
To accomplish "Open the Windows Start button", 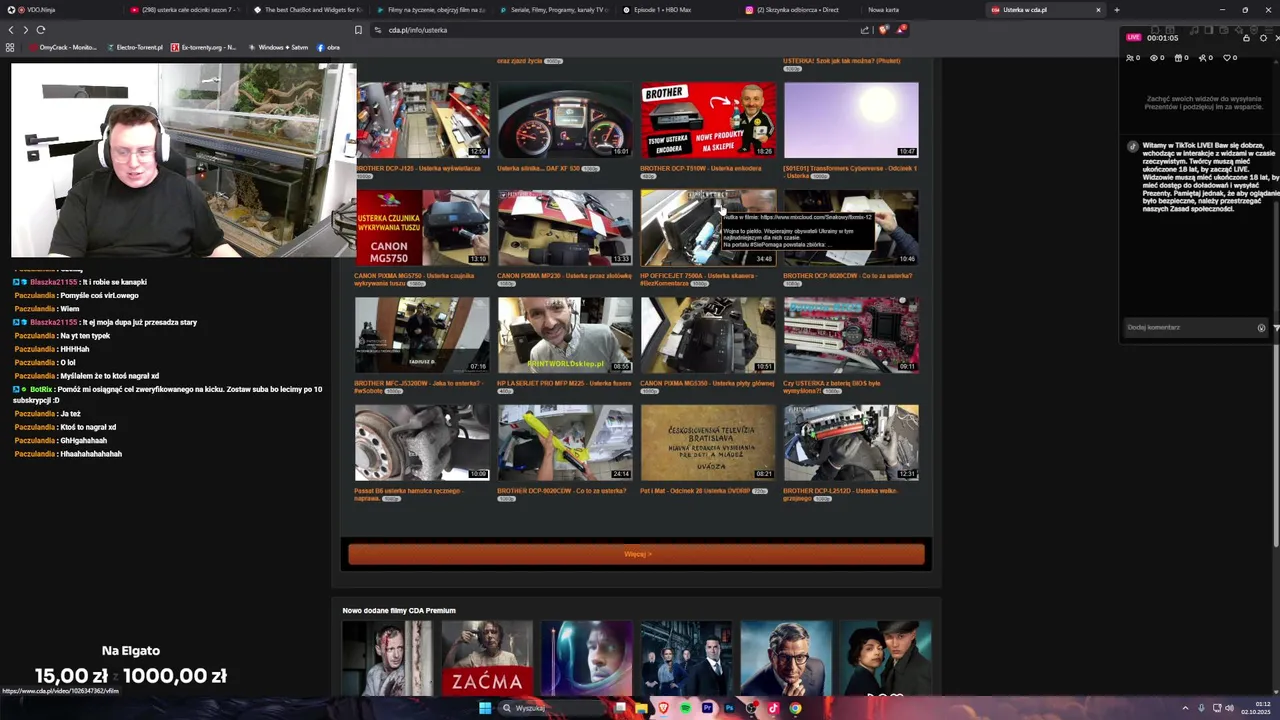I will pos(485,708).
